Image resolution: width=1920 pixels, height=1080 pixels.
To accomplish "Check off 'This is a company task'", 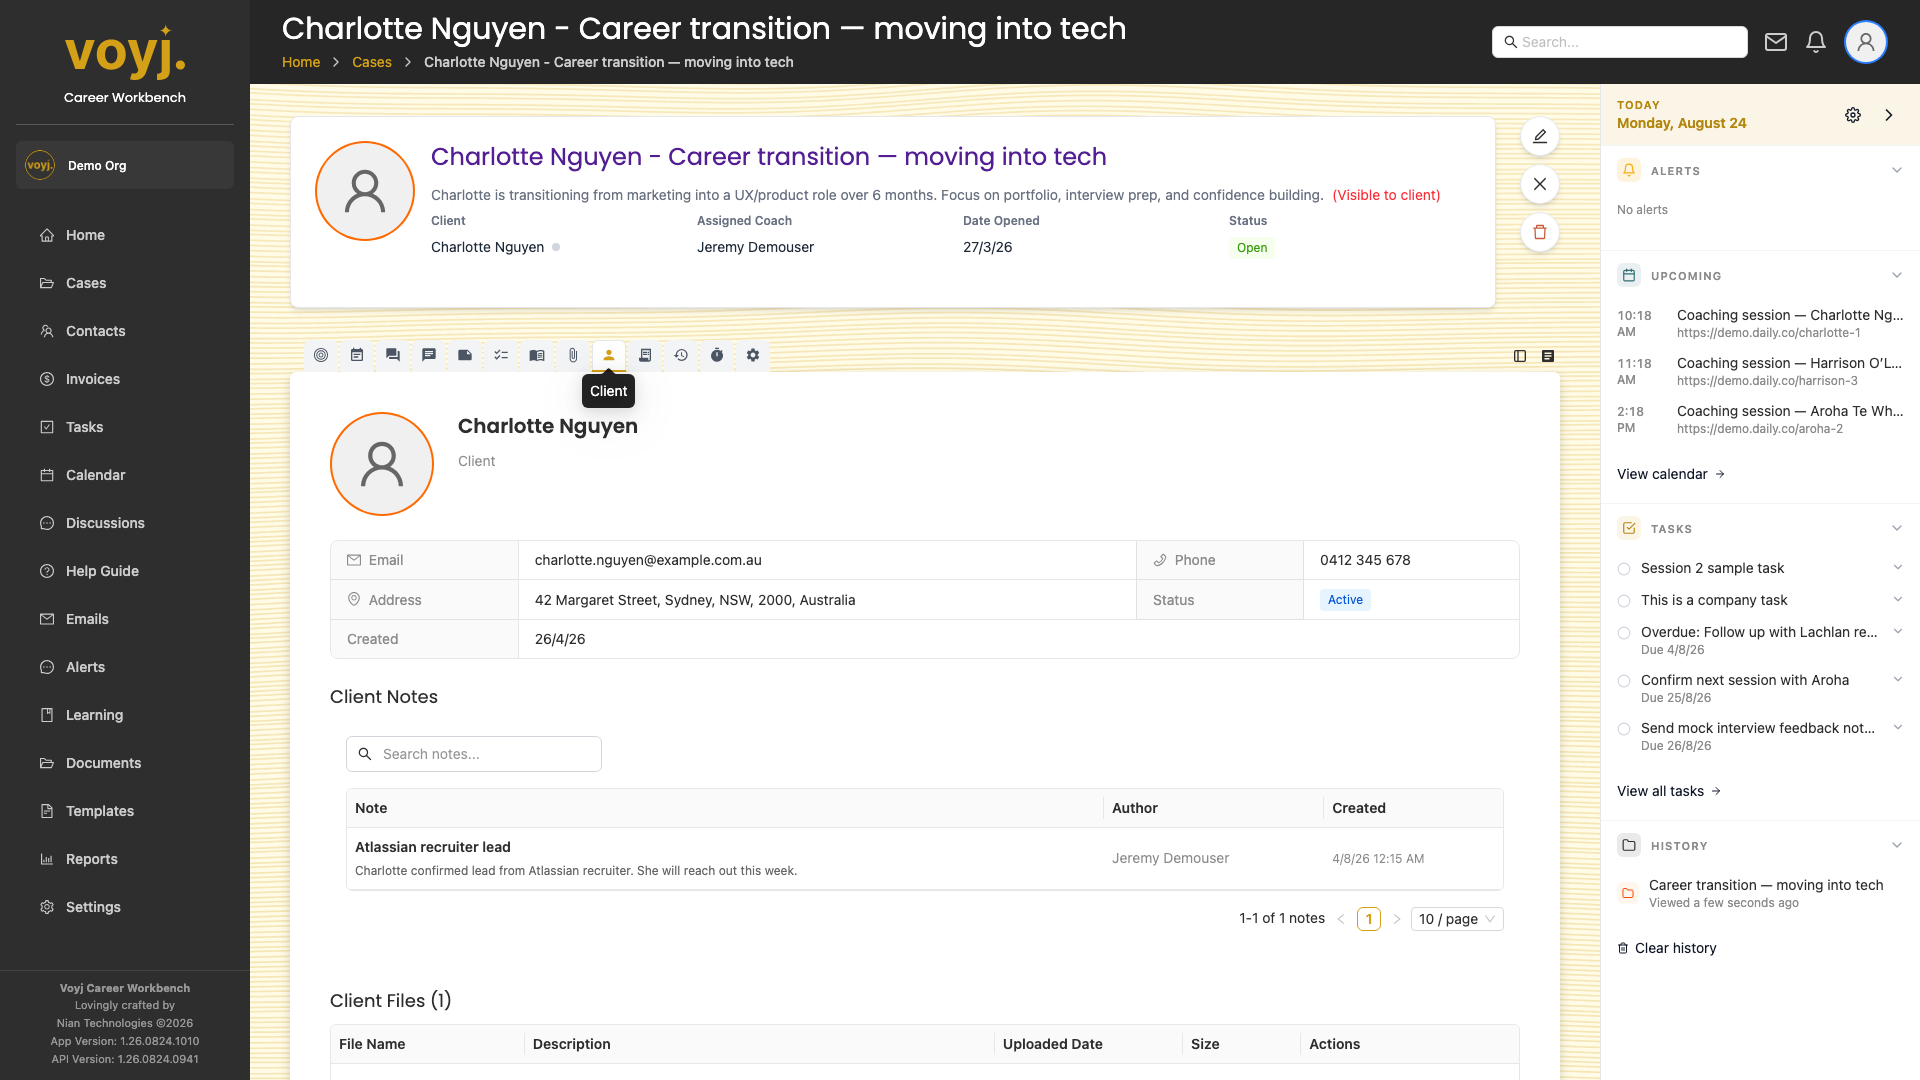I will (1624, 601).
